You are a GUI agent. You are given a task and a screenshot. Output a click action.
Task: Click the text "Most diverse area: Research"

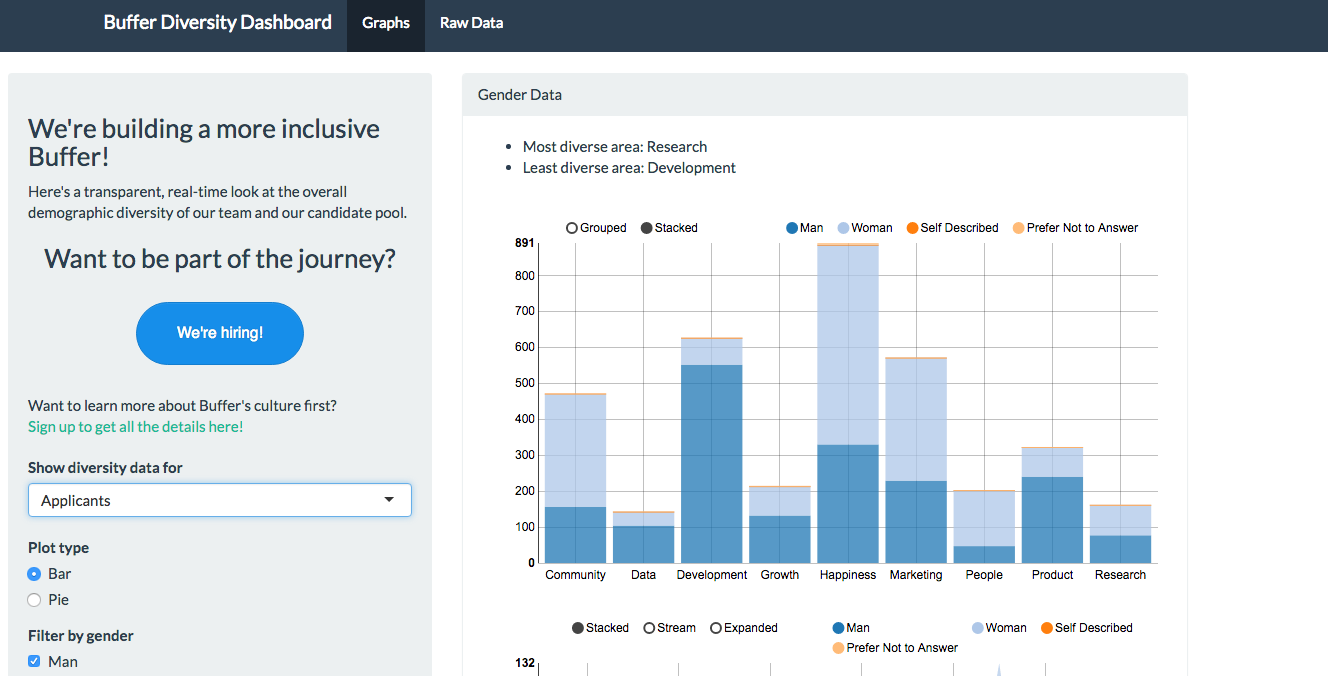click(615, 147)
